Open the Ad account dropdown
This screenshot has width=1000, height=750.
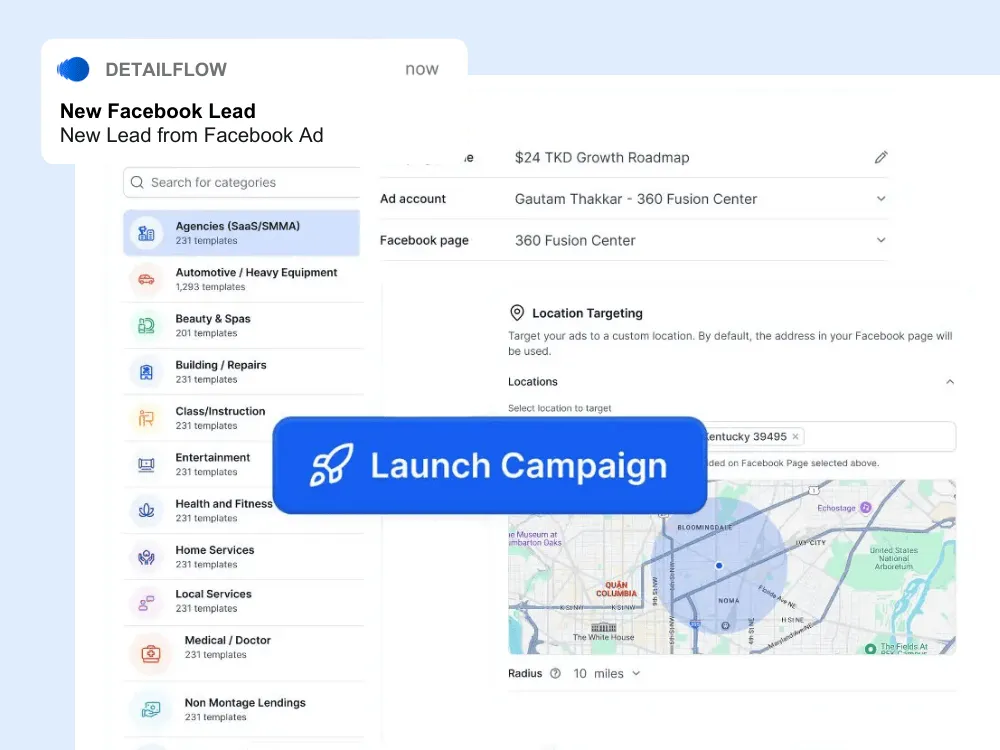click(x=881, y=198)
